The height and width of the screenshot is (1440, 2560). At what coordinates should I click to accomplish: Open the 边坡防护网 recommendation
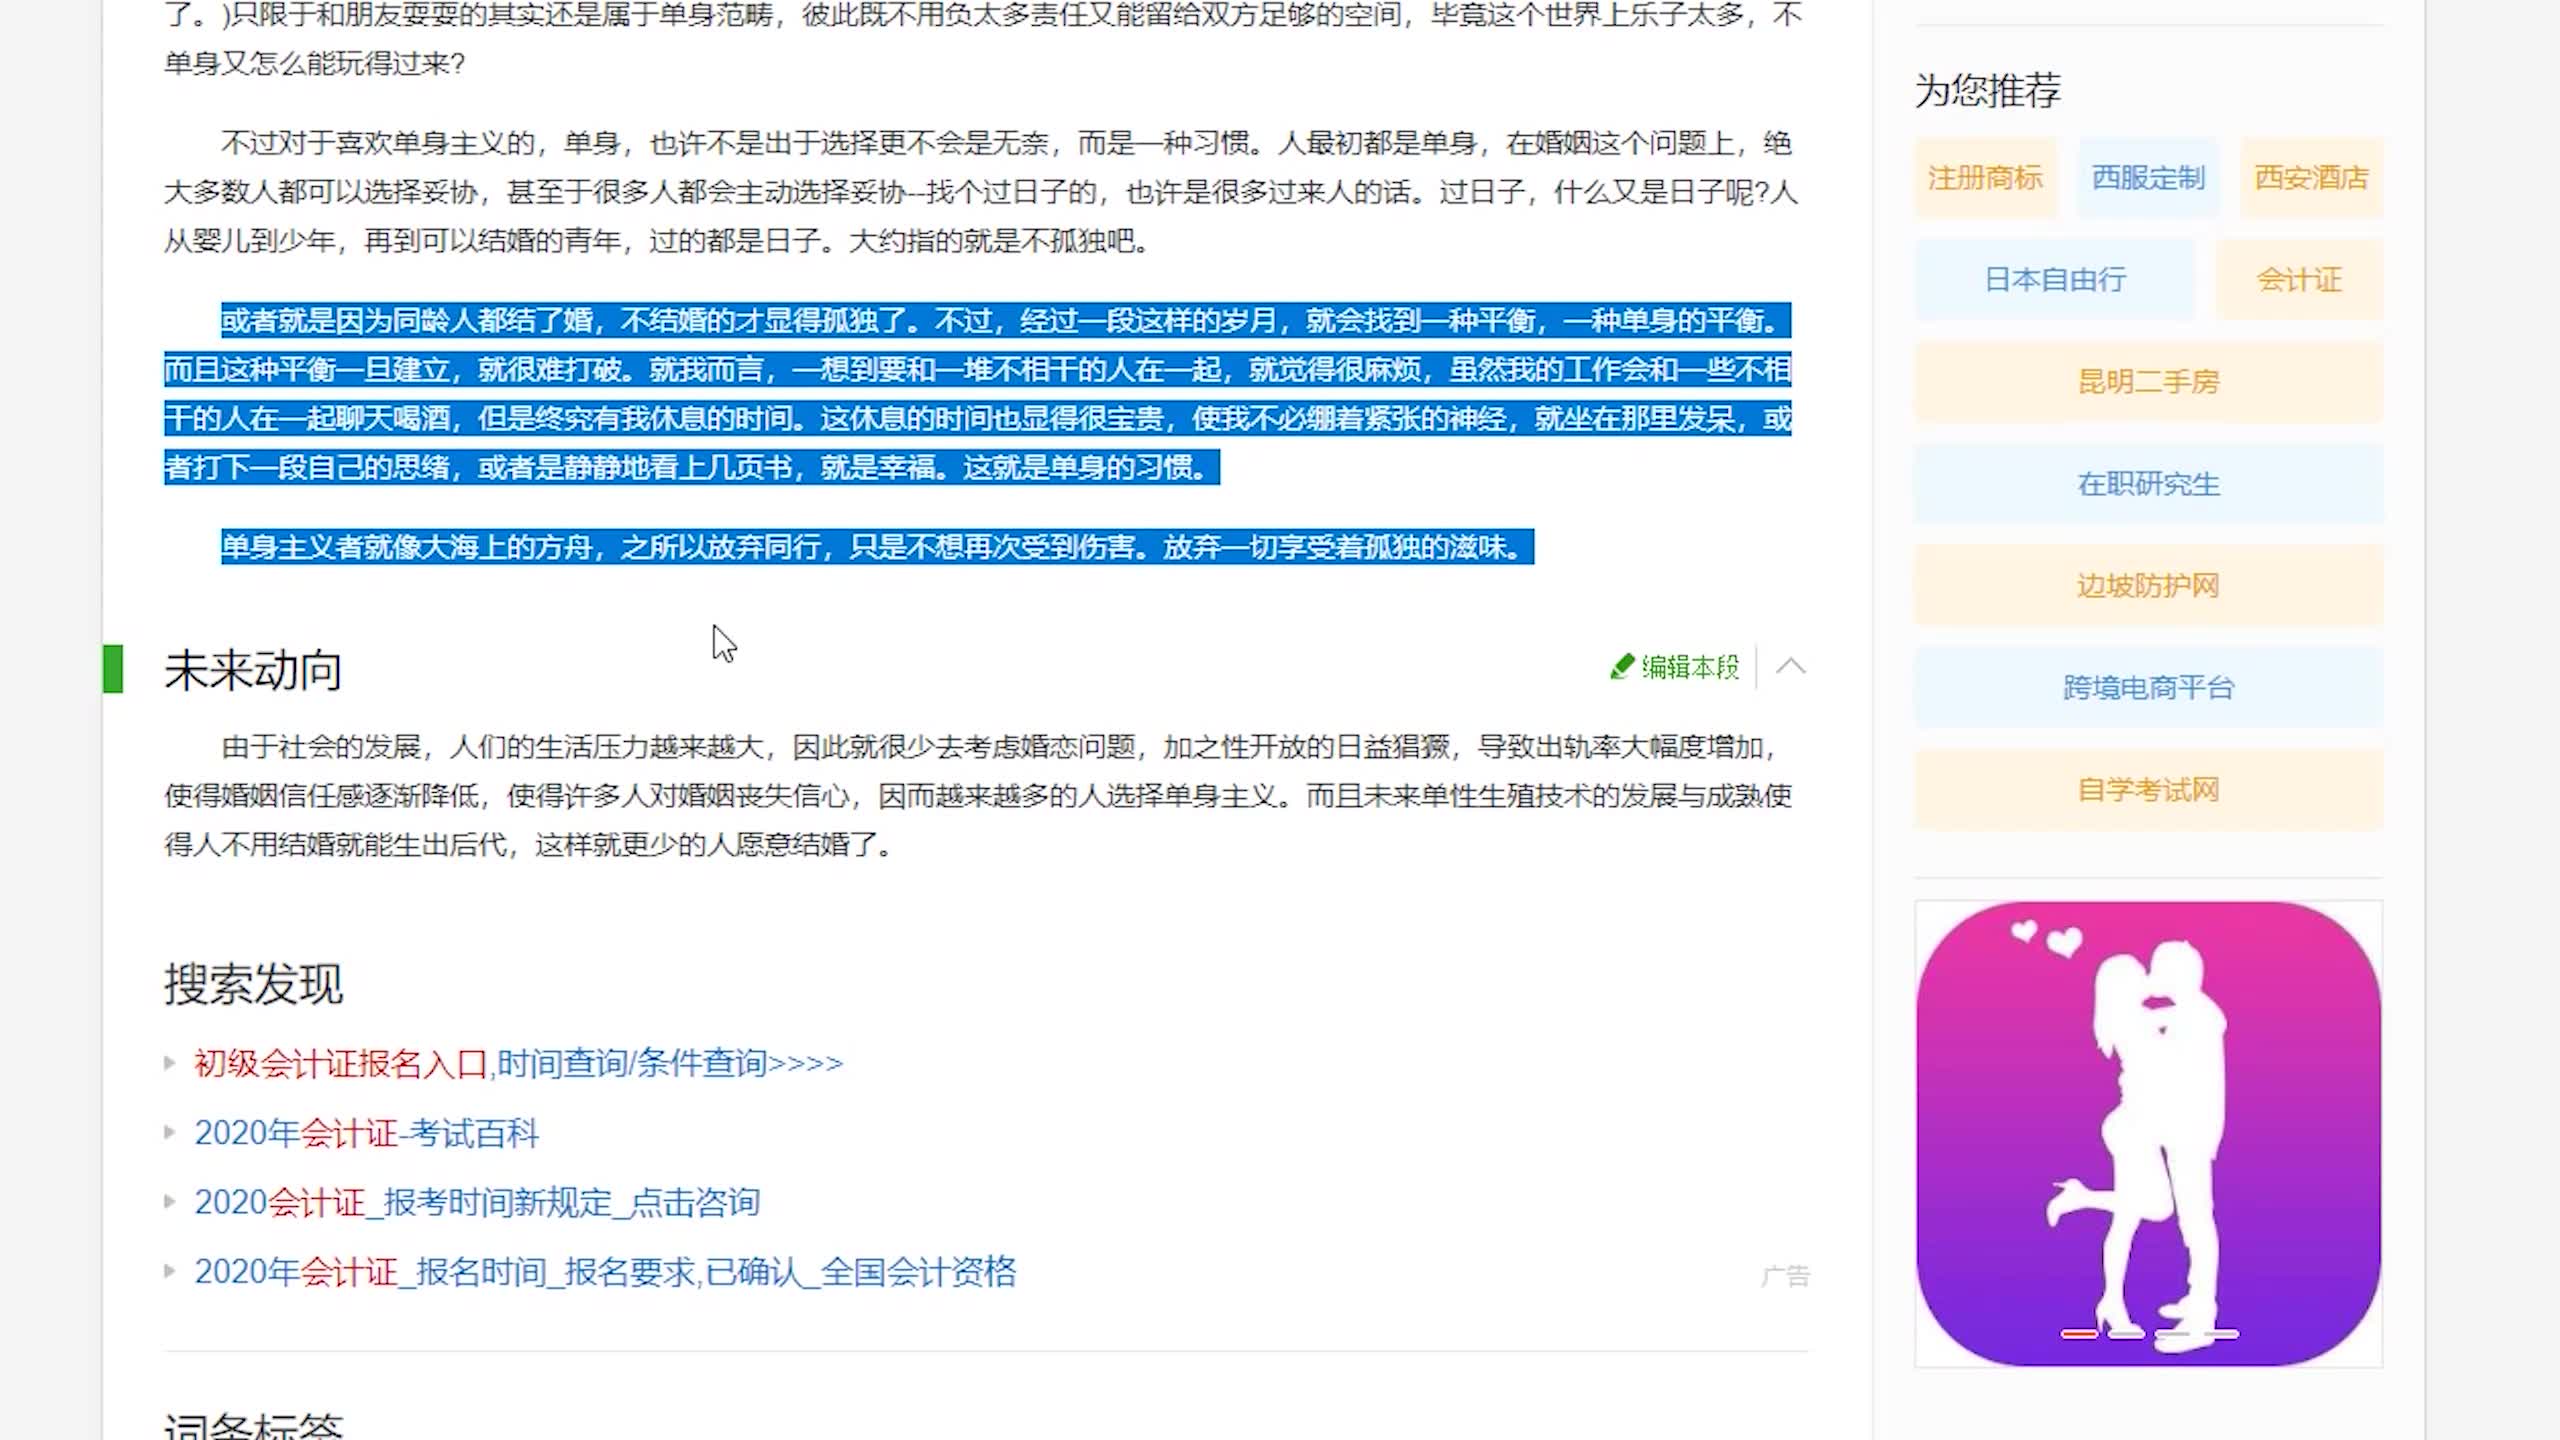click(x=2148, y=586)
